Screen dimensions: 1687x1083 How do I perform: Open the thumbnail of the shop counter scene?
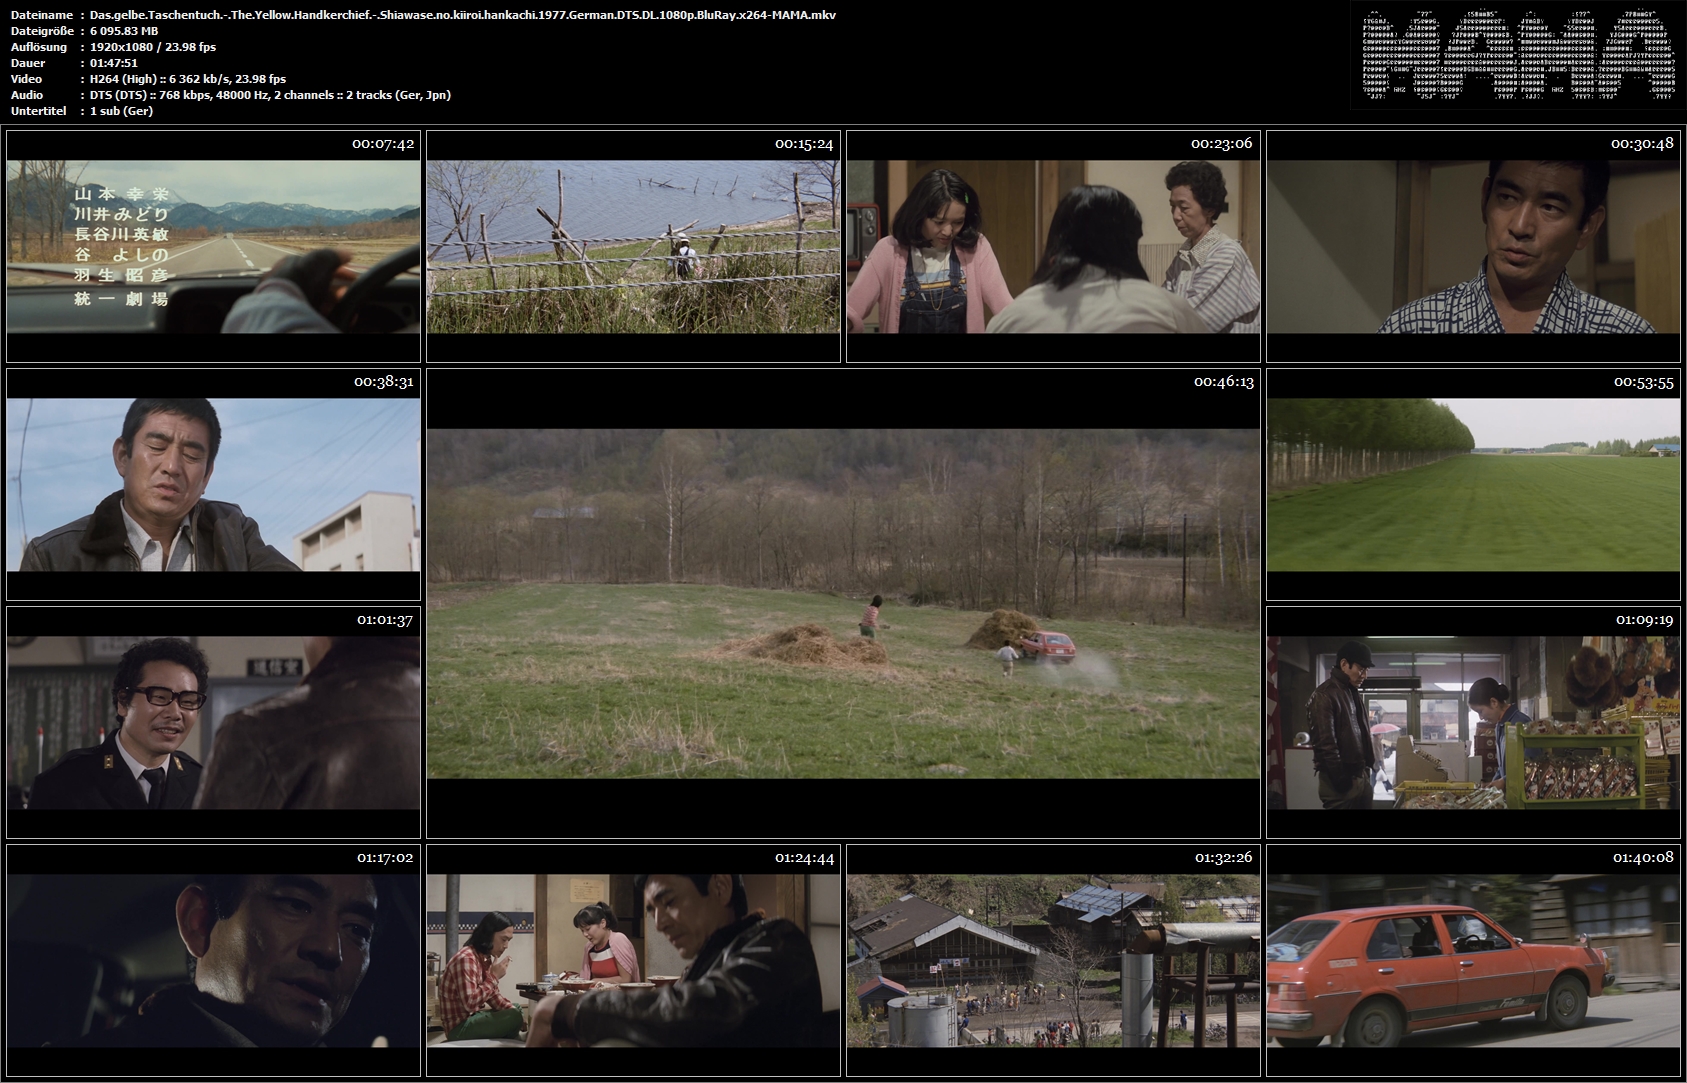(x=1473, y=722)
